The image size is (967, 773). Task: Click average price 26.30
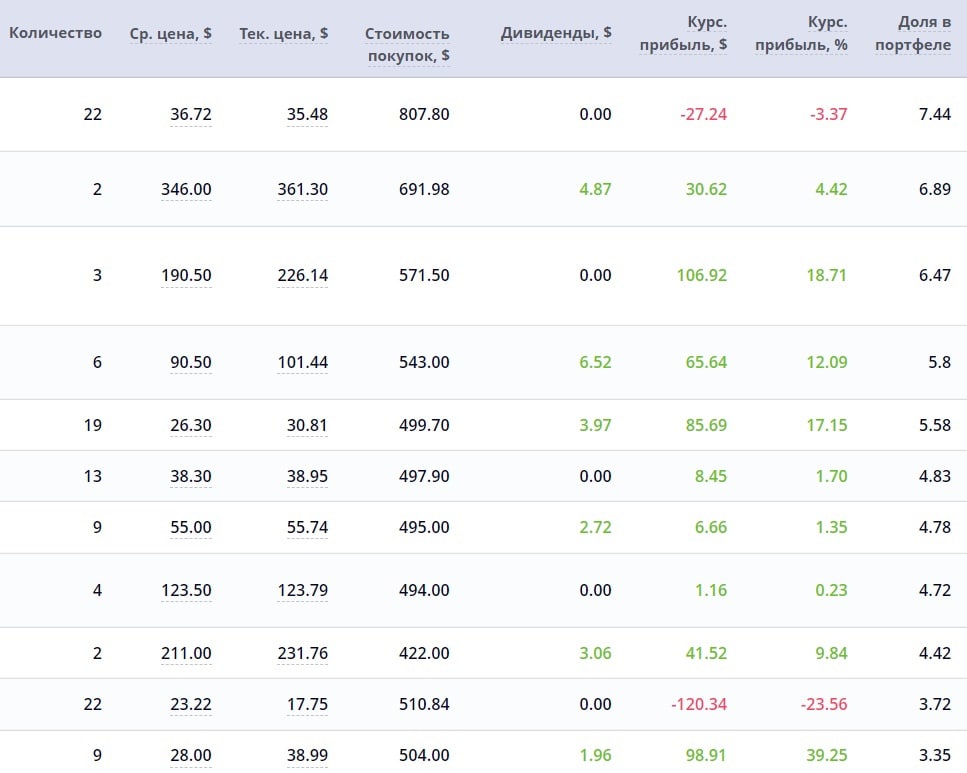191,425
